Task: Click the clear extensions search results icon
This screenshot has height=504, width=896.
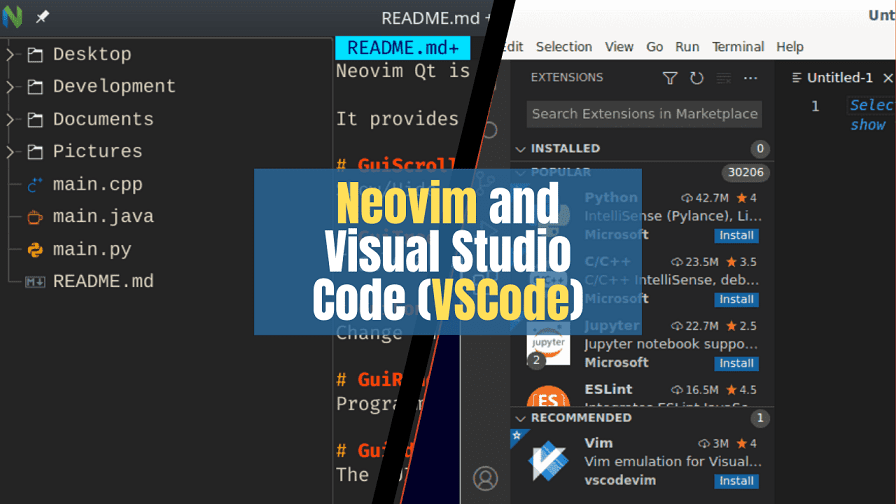Action: tap(723, 78)
